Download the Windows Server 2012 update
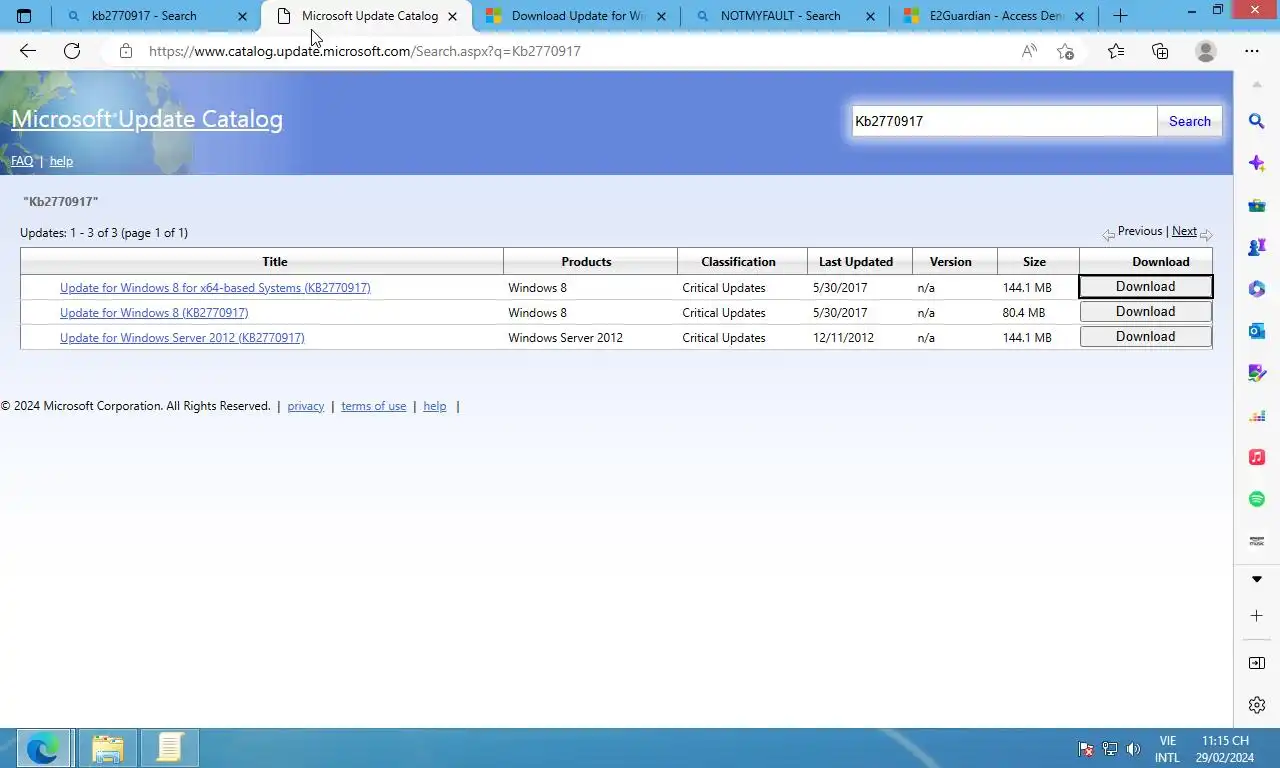Screen dimensions: 1280x768 tap(1146, 337)
